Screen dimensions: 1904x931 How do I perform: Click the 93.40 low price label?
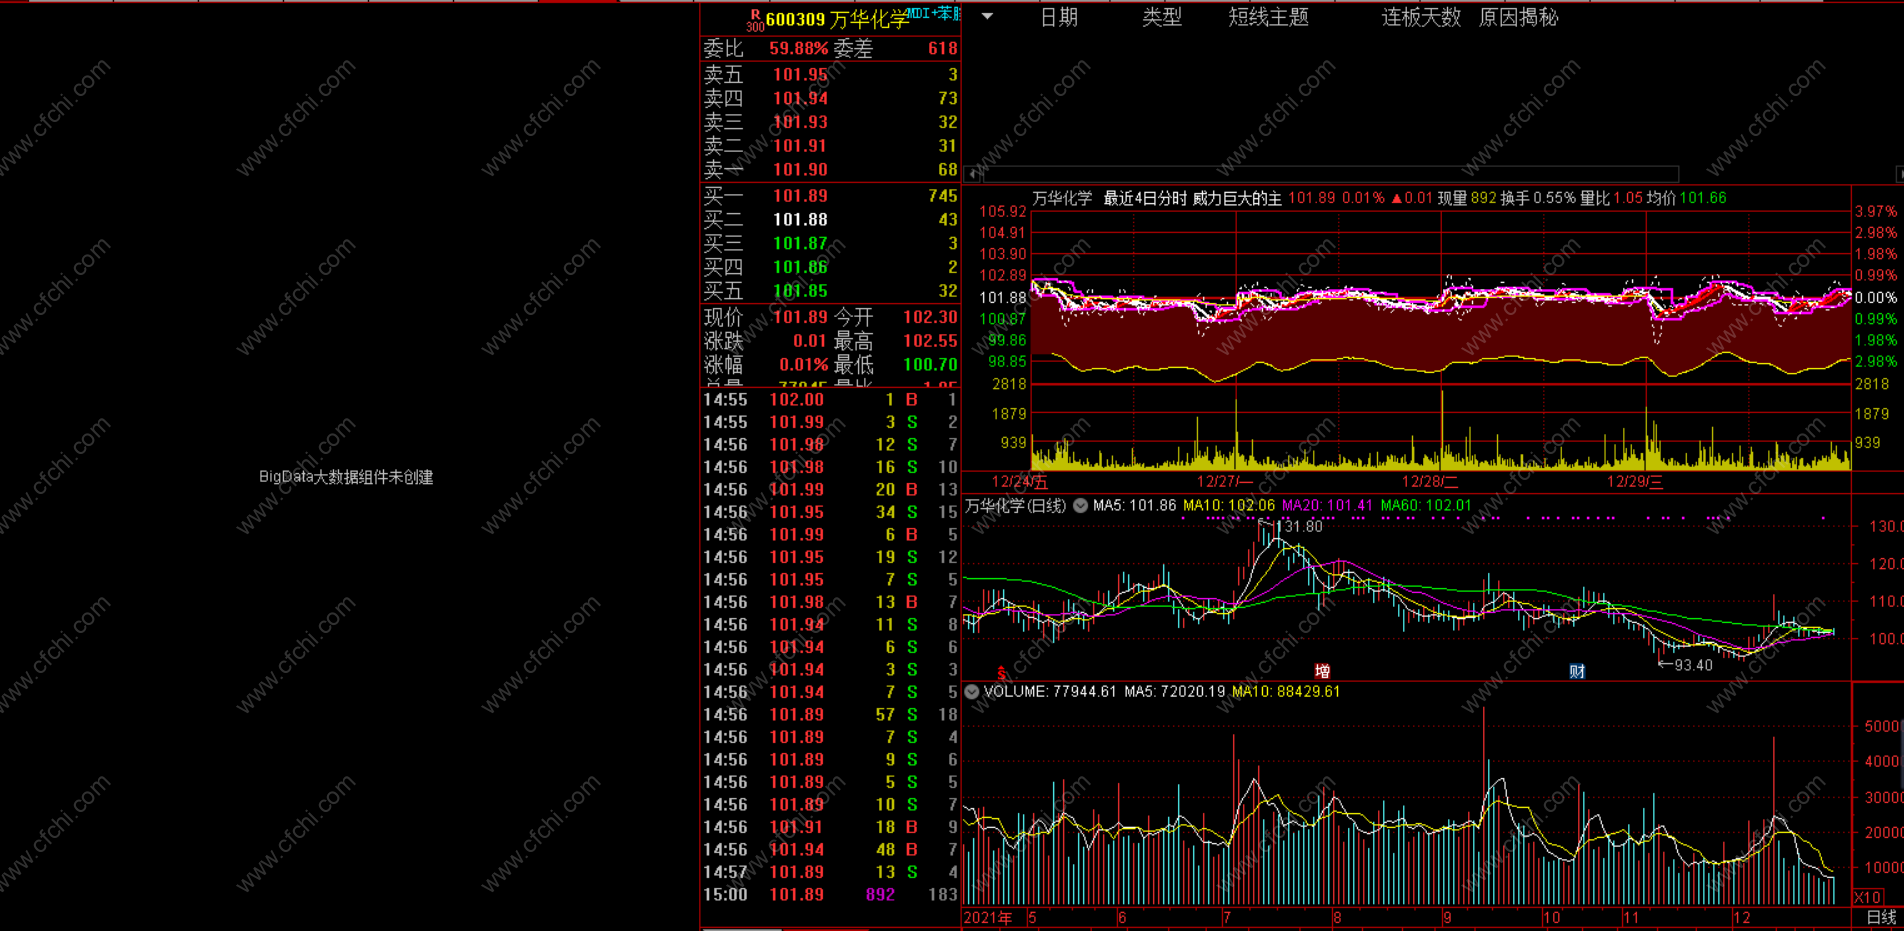click(x=1693, y=665)
